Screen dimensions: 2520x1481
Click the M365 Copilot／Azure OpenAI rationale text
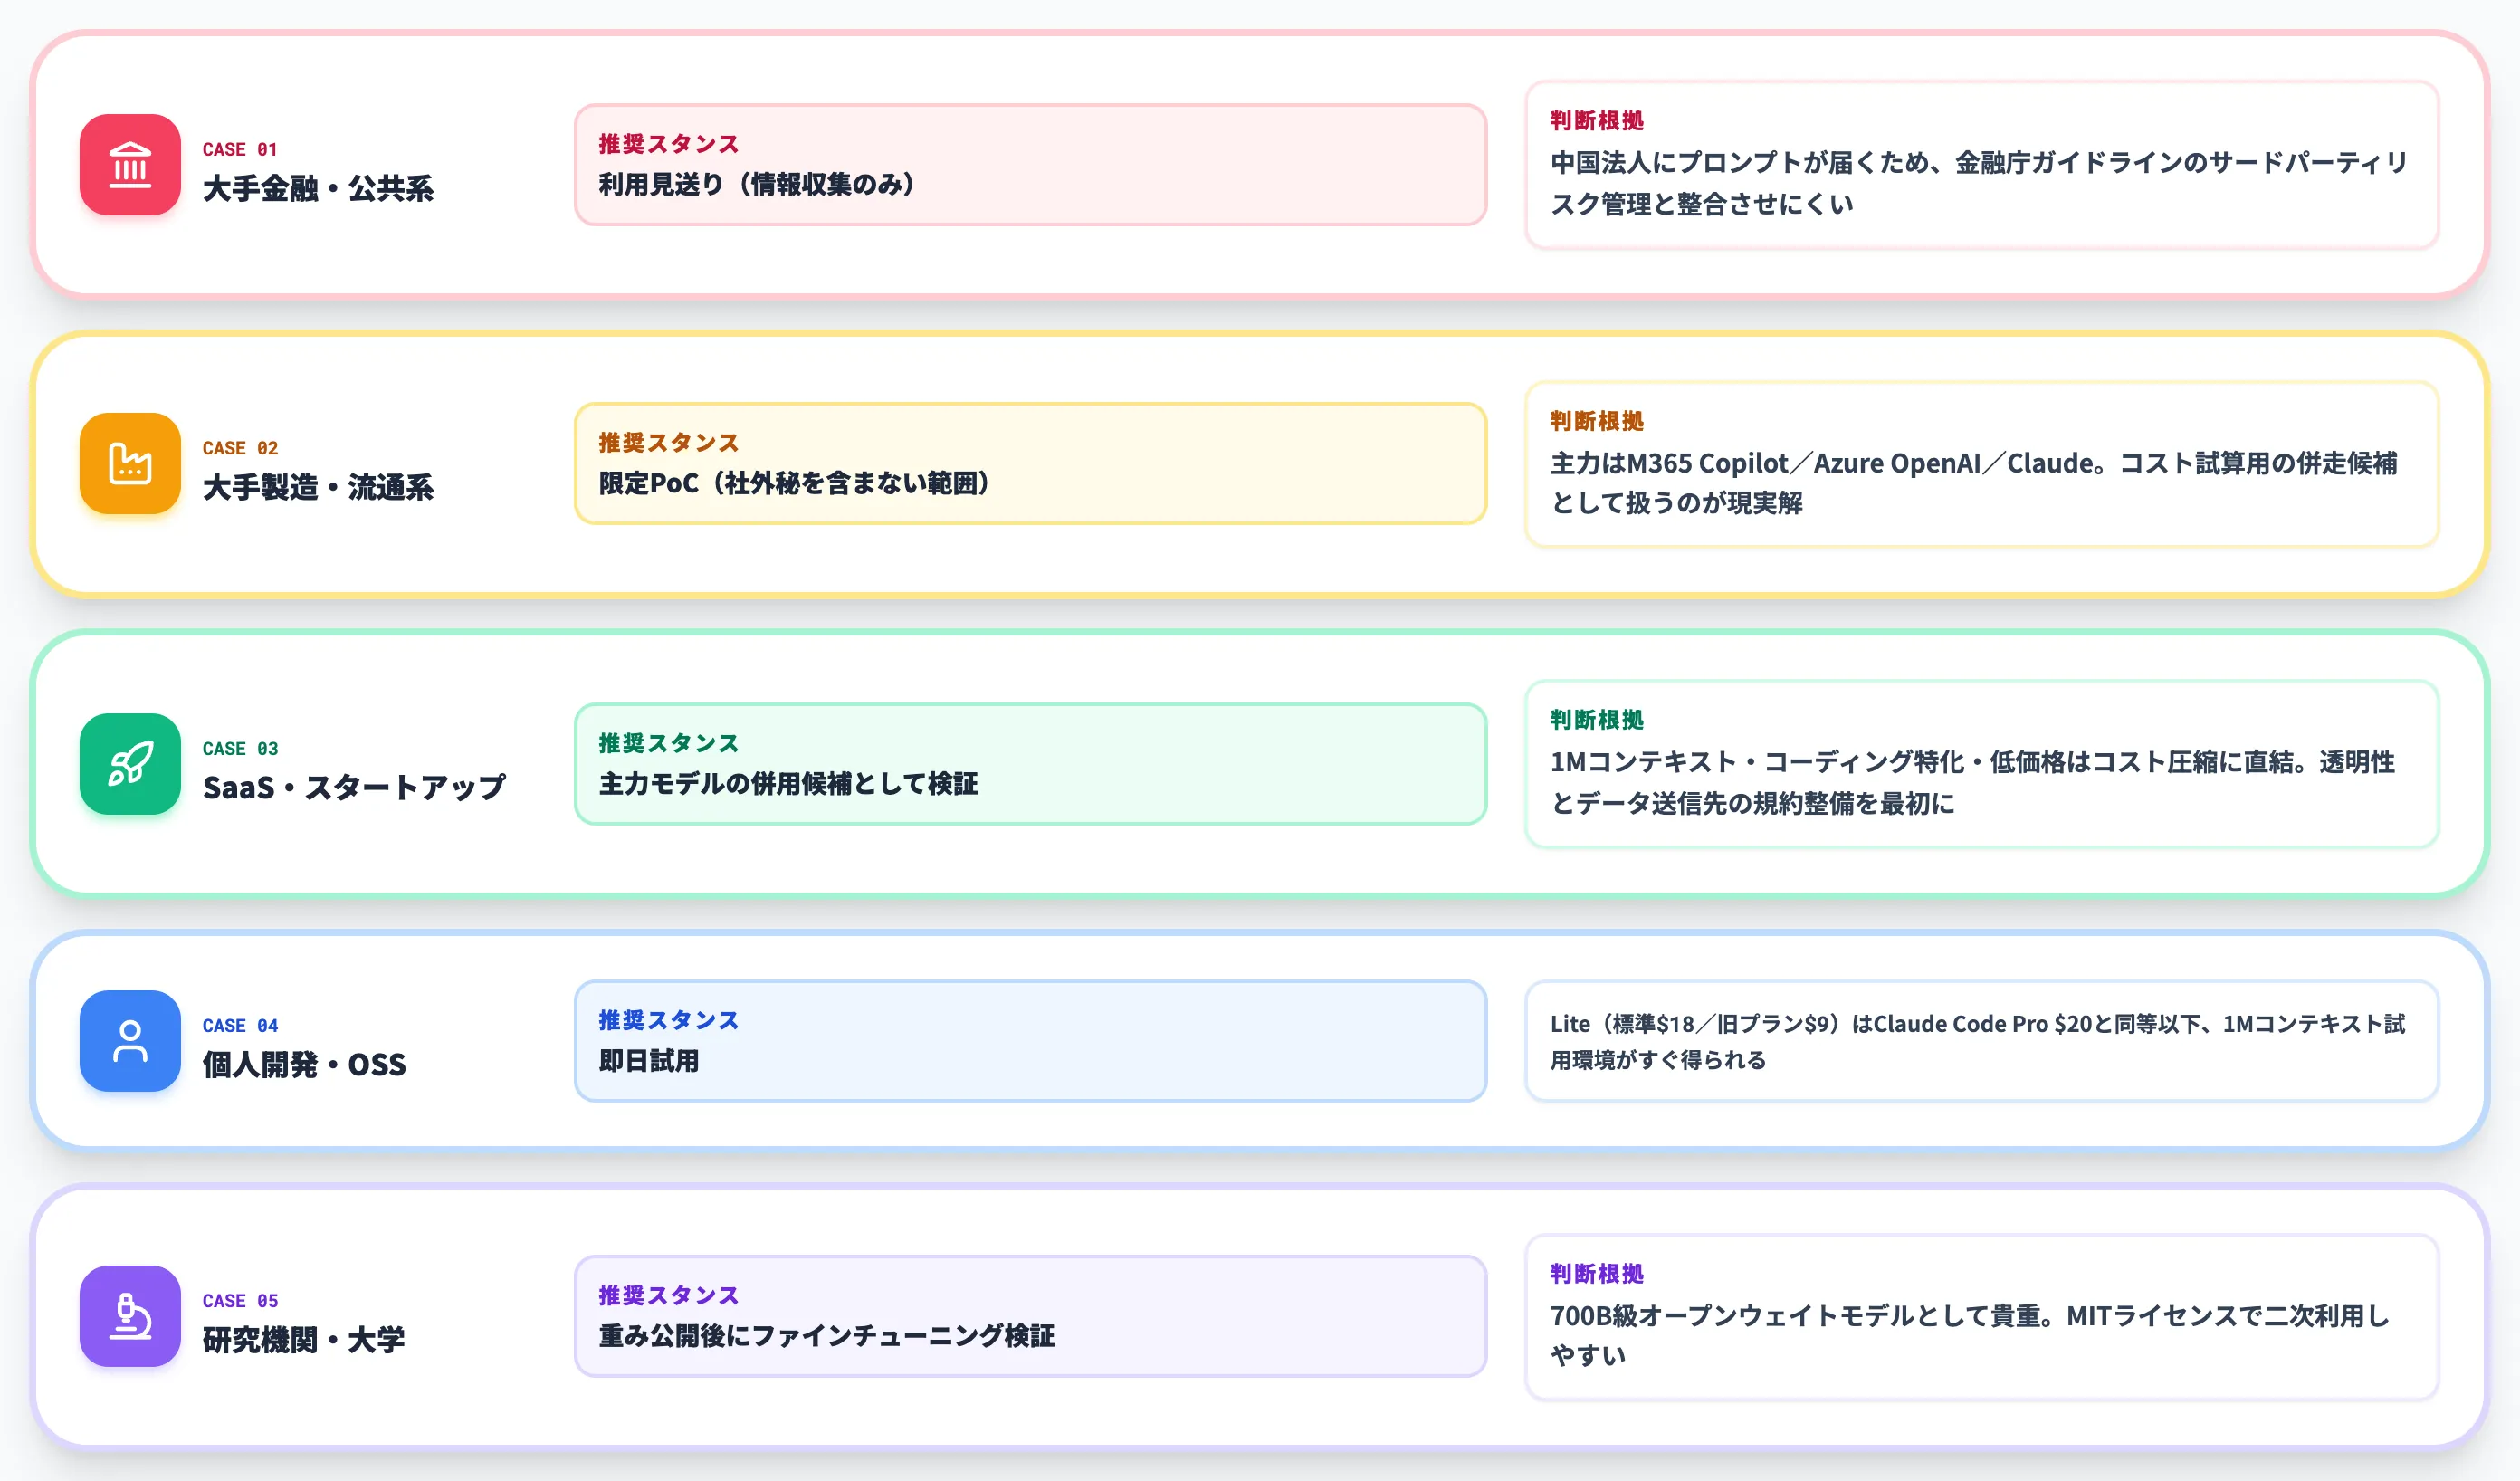1974,483
